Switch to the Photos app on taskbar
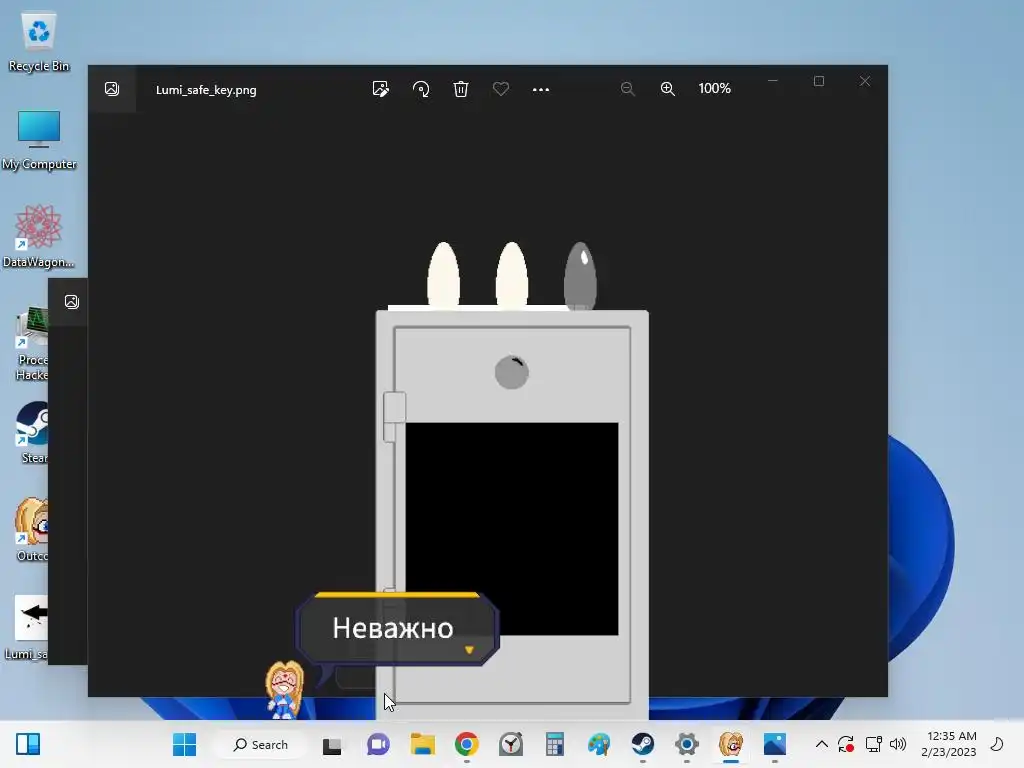Viewport: 1024px width, 768px height. 775,744
